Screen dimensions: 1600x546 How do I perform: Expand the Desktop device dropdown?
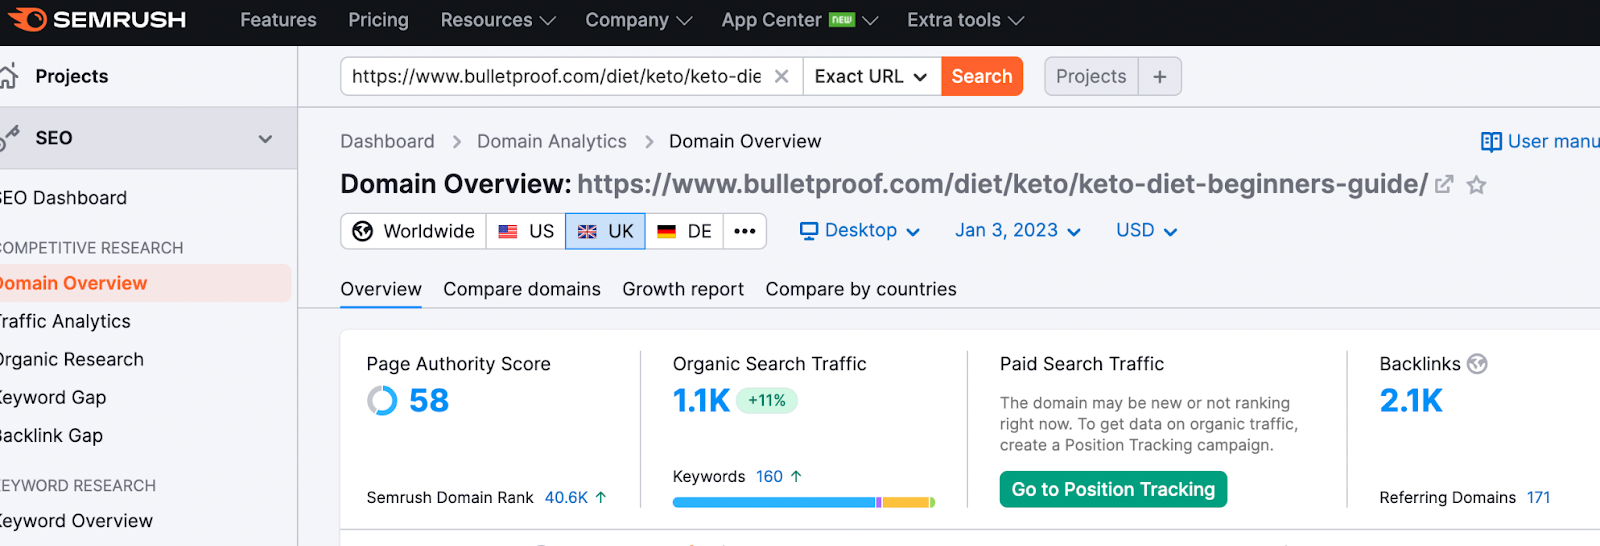860,231
